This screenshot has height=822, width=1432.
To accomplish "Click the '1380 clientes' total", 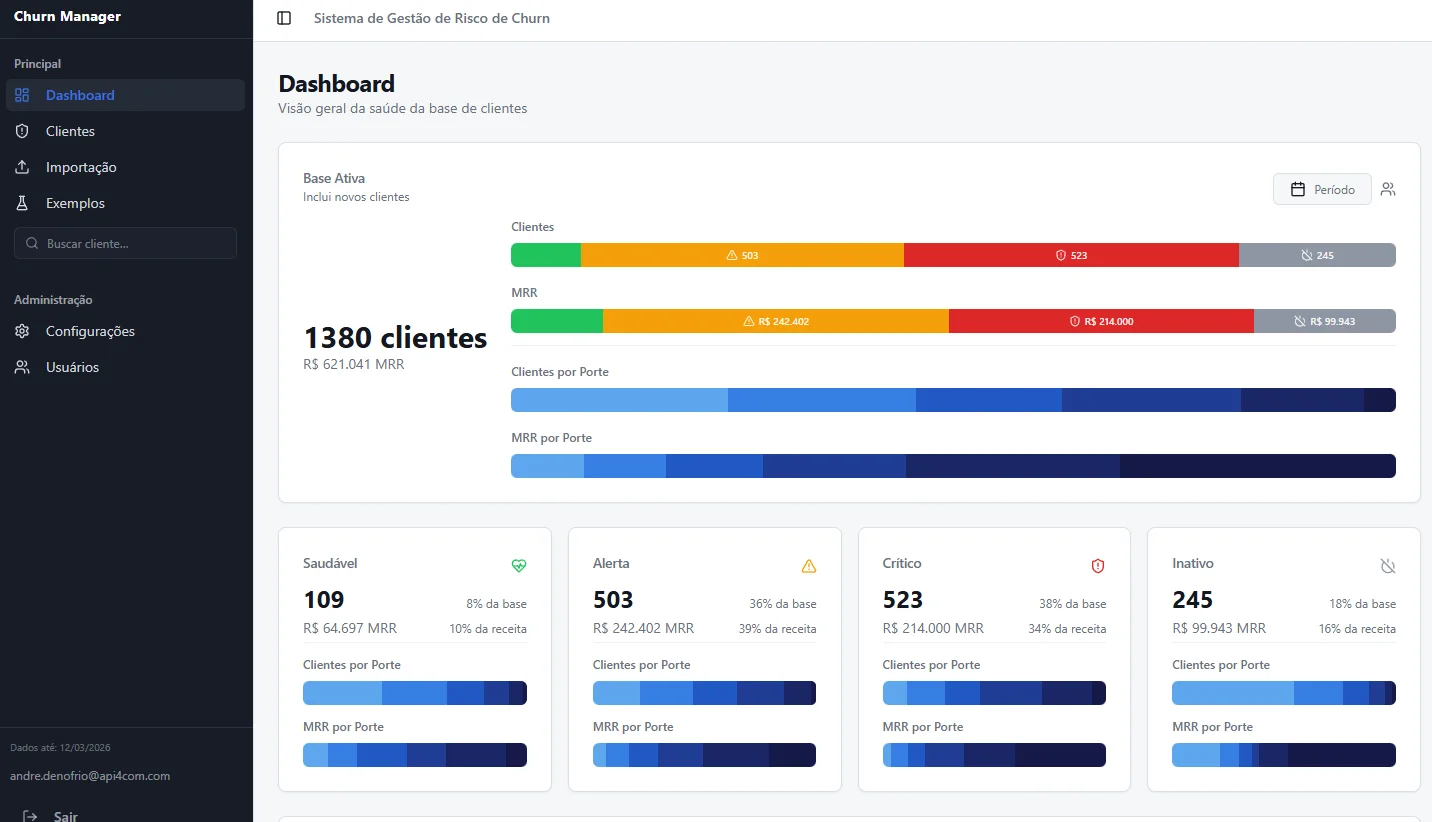I will [395, 337].
